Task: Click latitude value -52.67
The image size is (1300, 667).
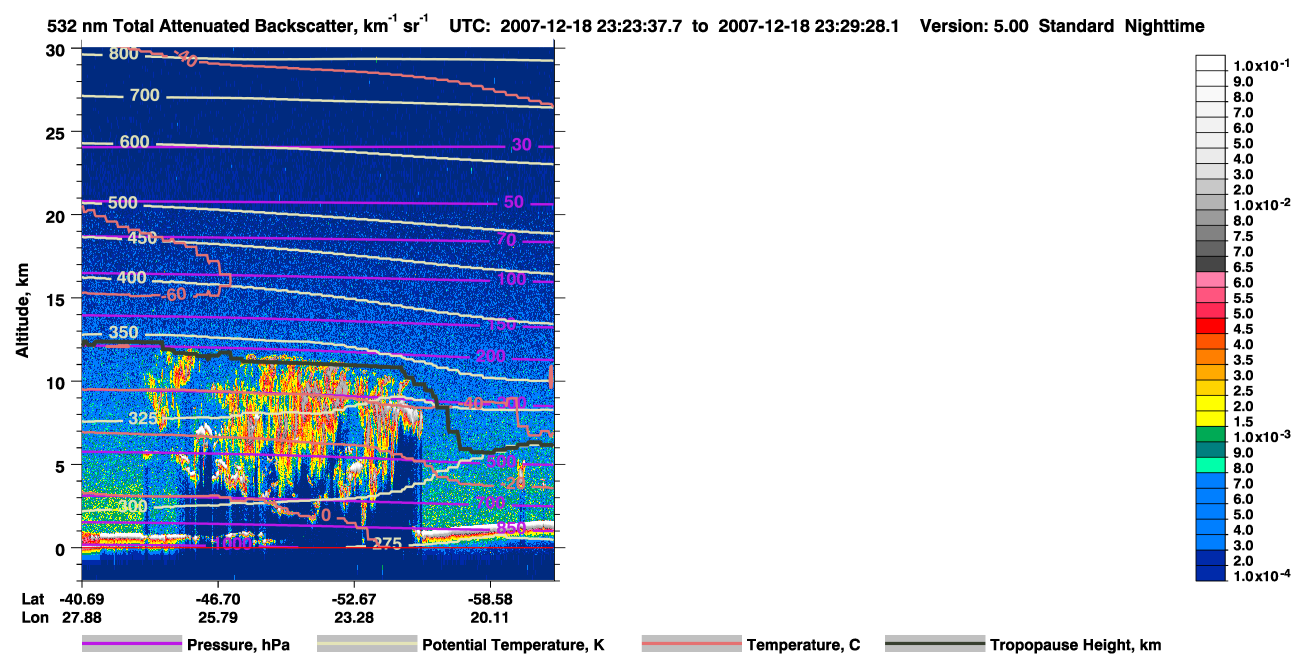Action: click(354, 598)
